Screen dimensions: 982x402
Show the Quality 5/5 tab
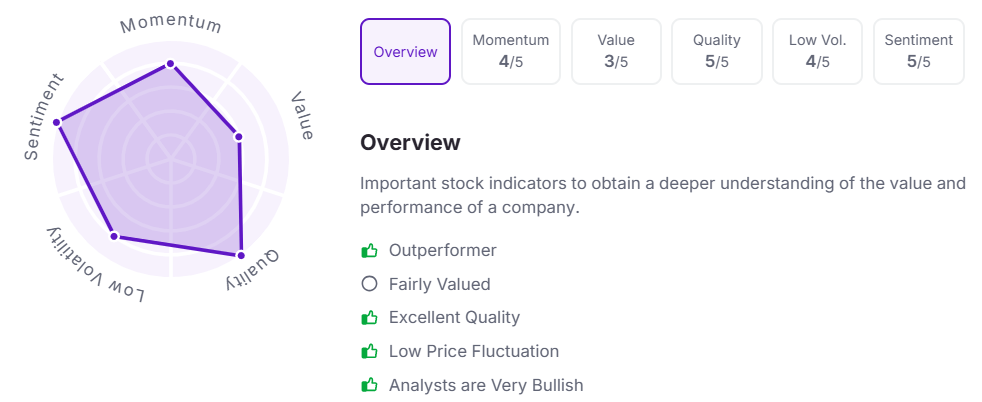(x=717, y=52)
